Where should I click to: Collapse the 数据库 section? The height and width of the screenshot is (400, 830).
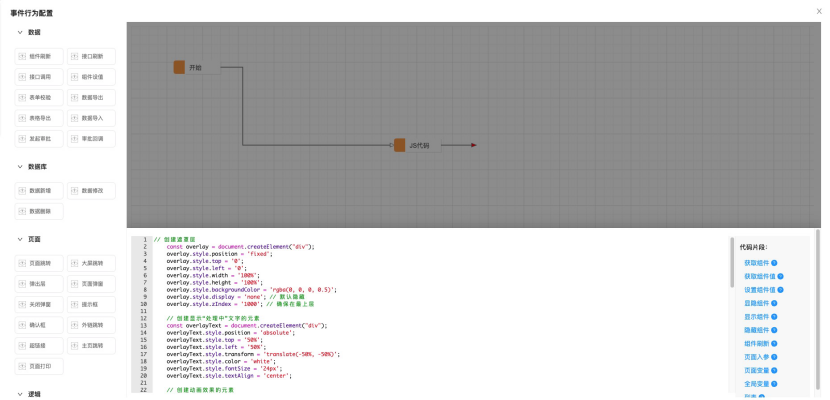click(x=19, y=167)
